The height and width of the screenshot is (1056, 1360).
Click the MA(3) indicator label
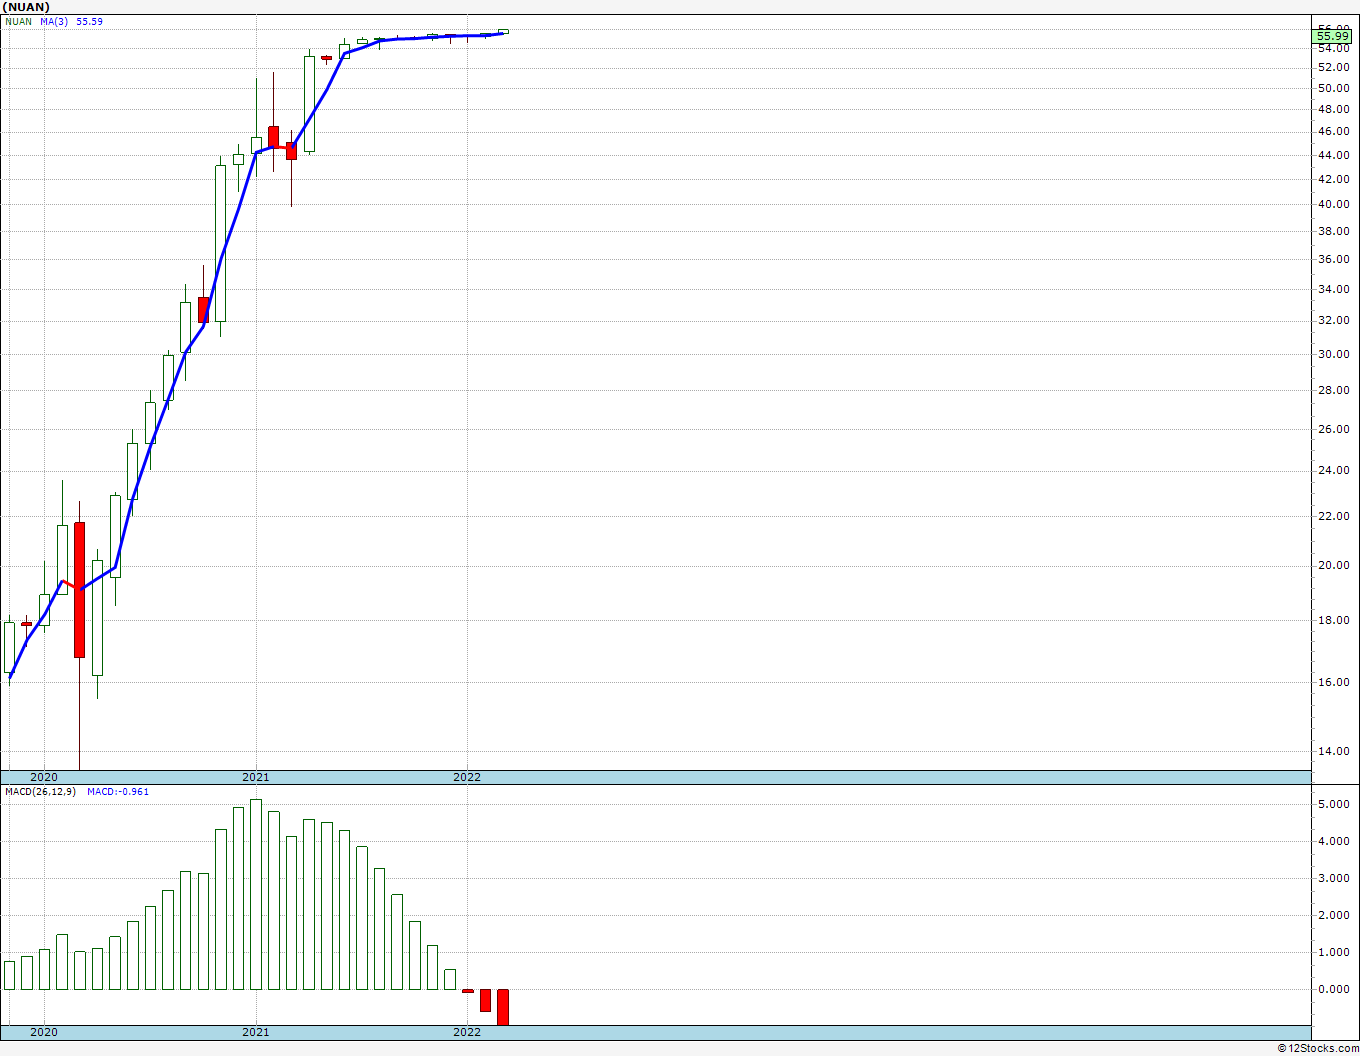click(x=55, y=21)
